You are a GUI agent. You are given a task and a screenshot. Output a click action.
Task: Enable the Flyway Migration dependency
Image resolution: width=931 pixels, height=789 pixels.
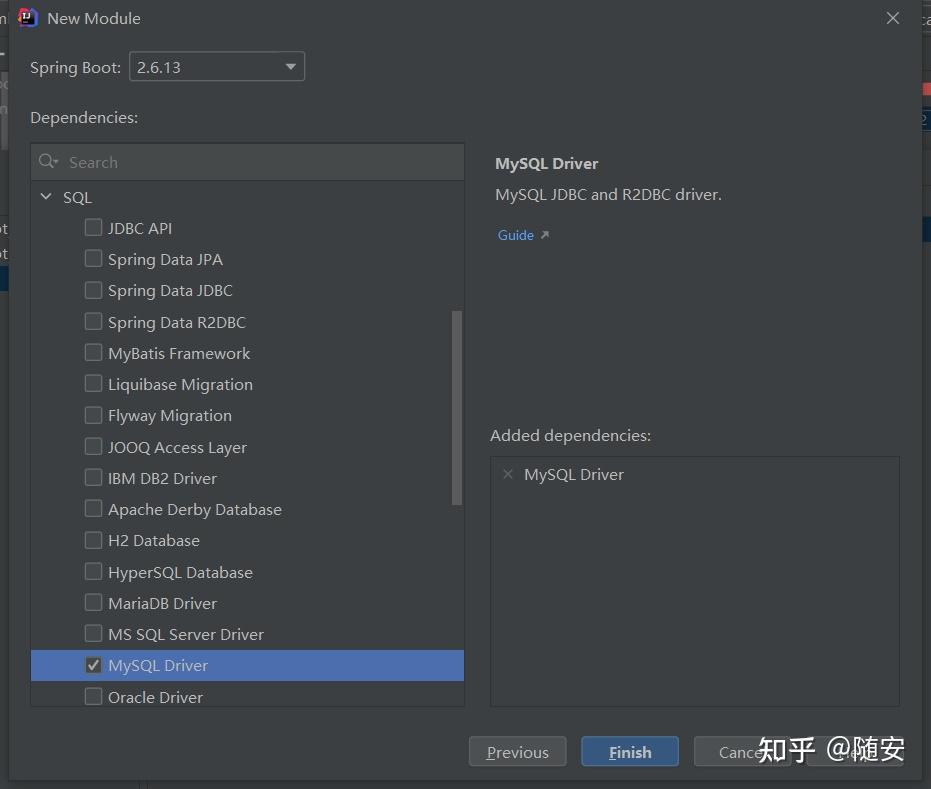[93, 415]
